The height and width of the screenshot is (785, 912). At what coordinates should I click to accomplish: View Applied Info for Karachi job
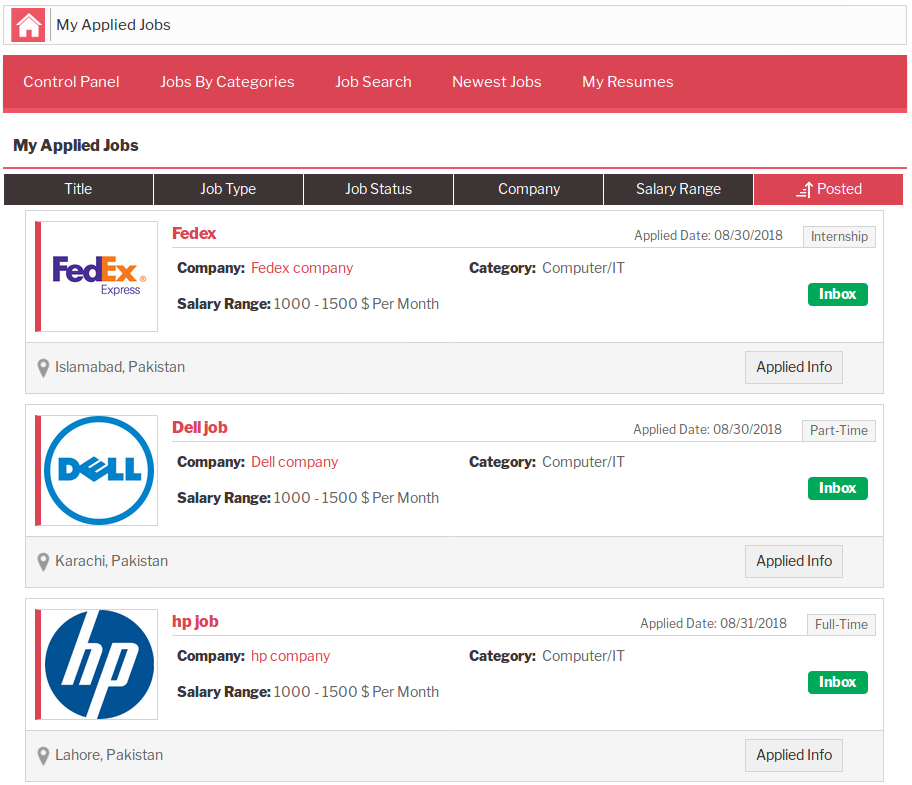tap(793, 562)
